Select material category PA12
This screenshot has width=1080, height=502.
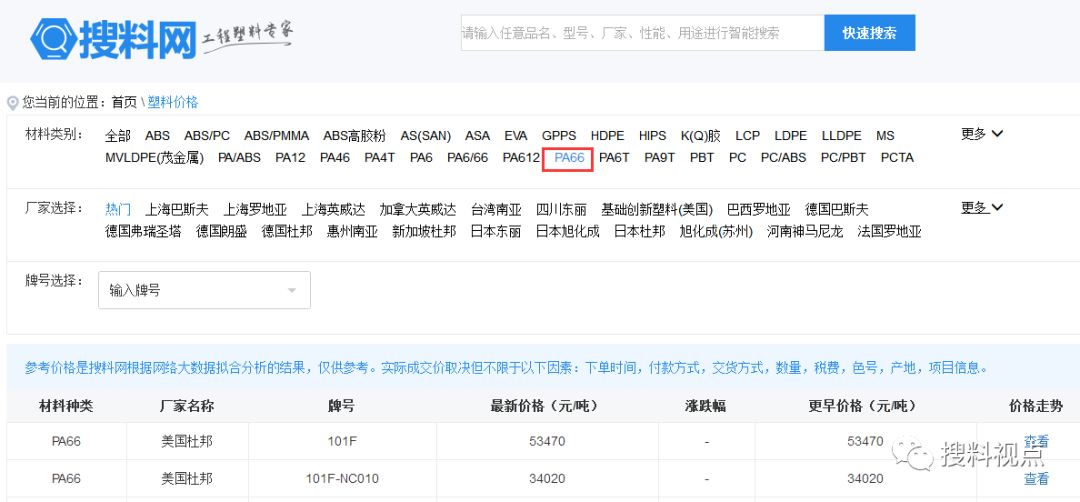(290, 158)
